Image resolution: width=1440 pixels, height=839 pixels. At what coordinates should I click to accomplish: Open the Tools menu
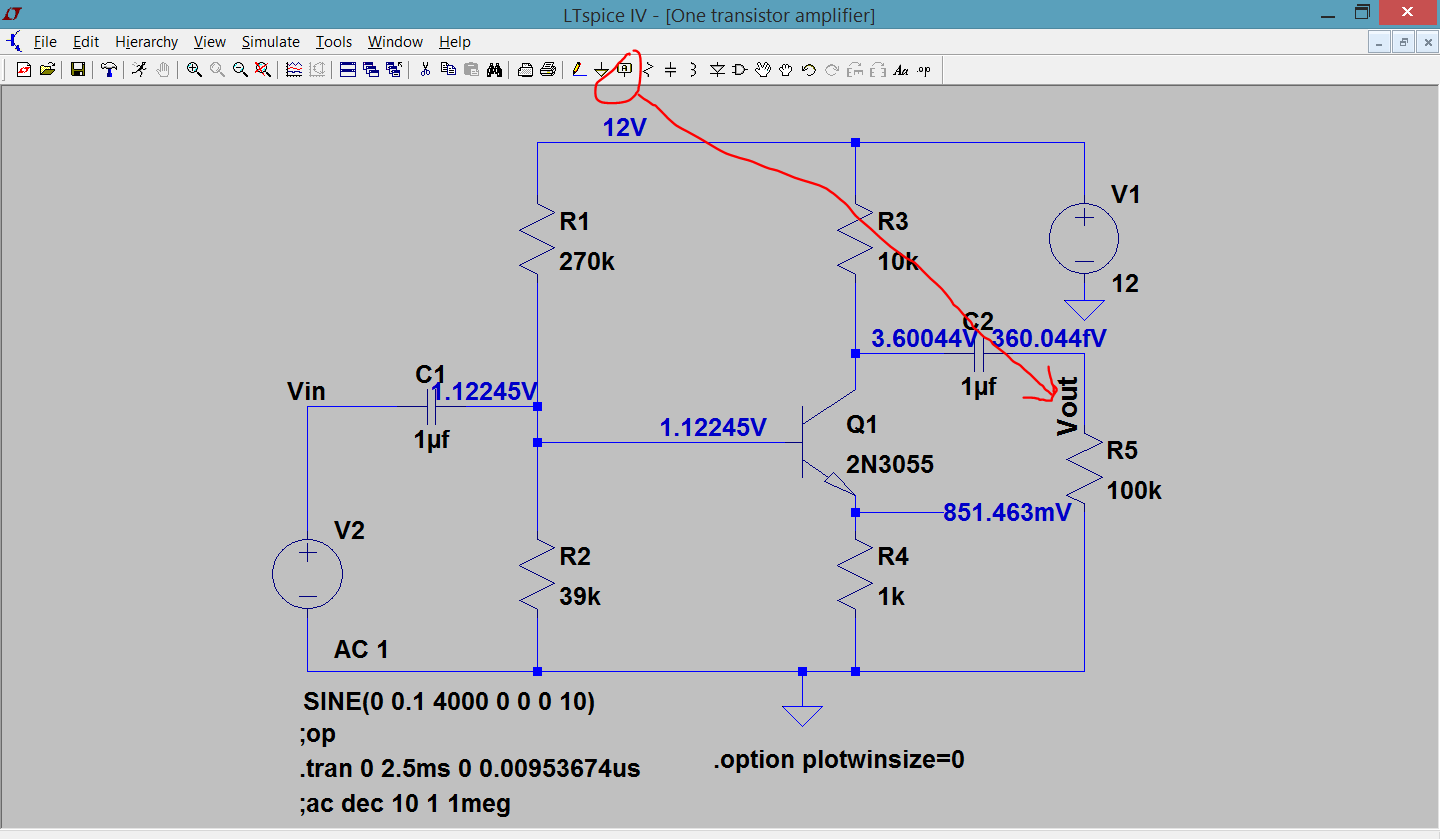pyautogui.click(x=334, y=42)
